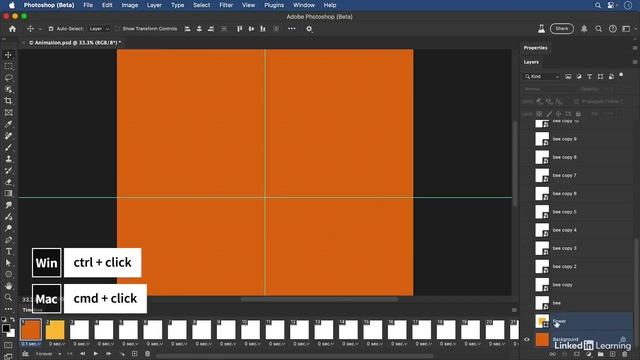The width and height of the screenshot is (640, 360).
Task: Open frame 2 delay time dropdown
Action: pos(57,344)
